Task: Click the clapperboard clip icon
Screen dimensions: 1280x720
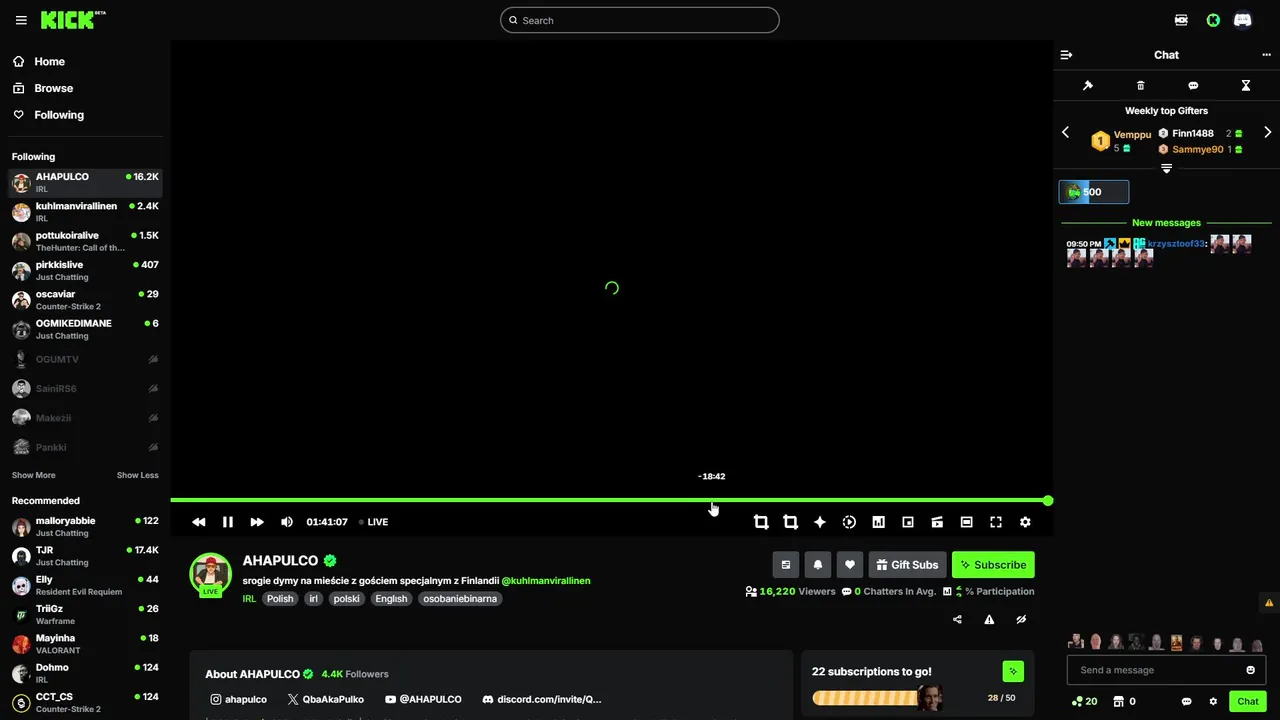Action: point(937,522)
